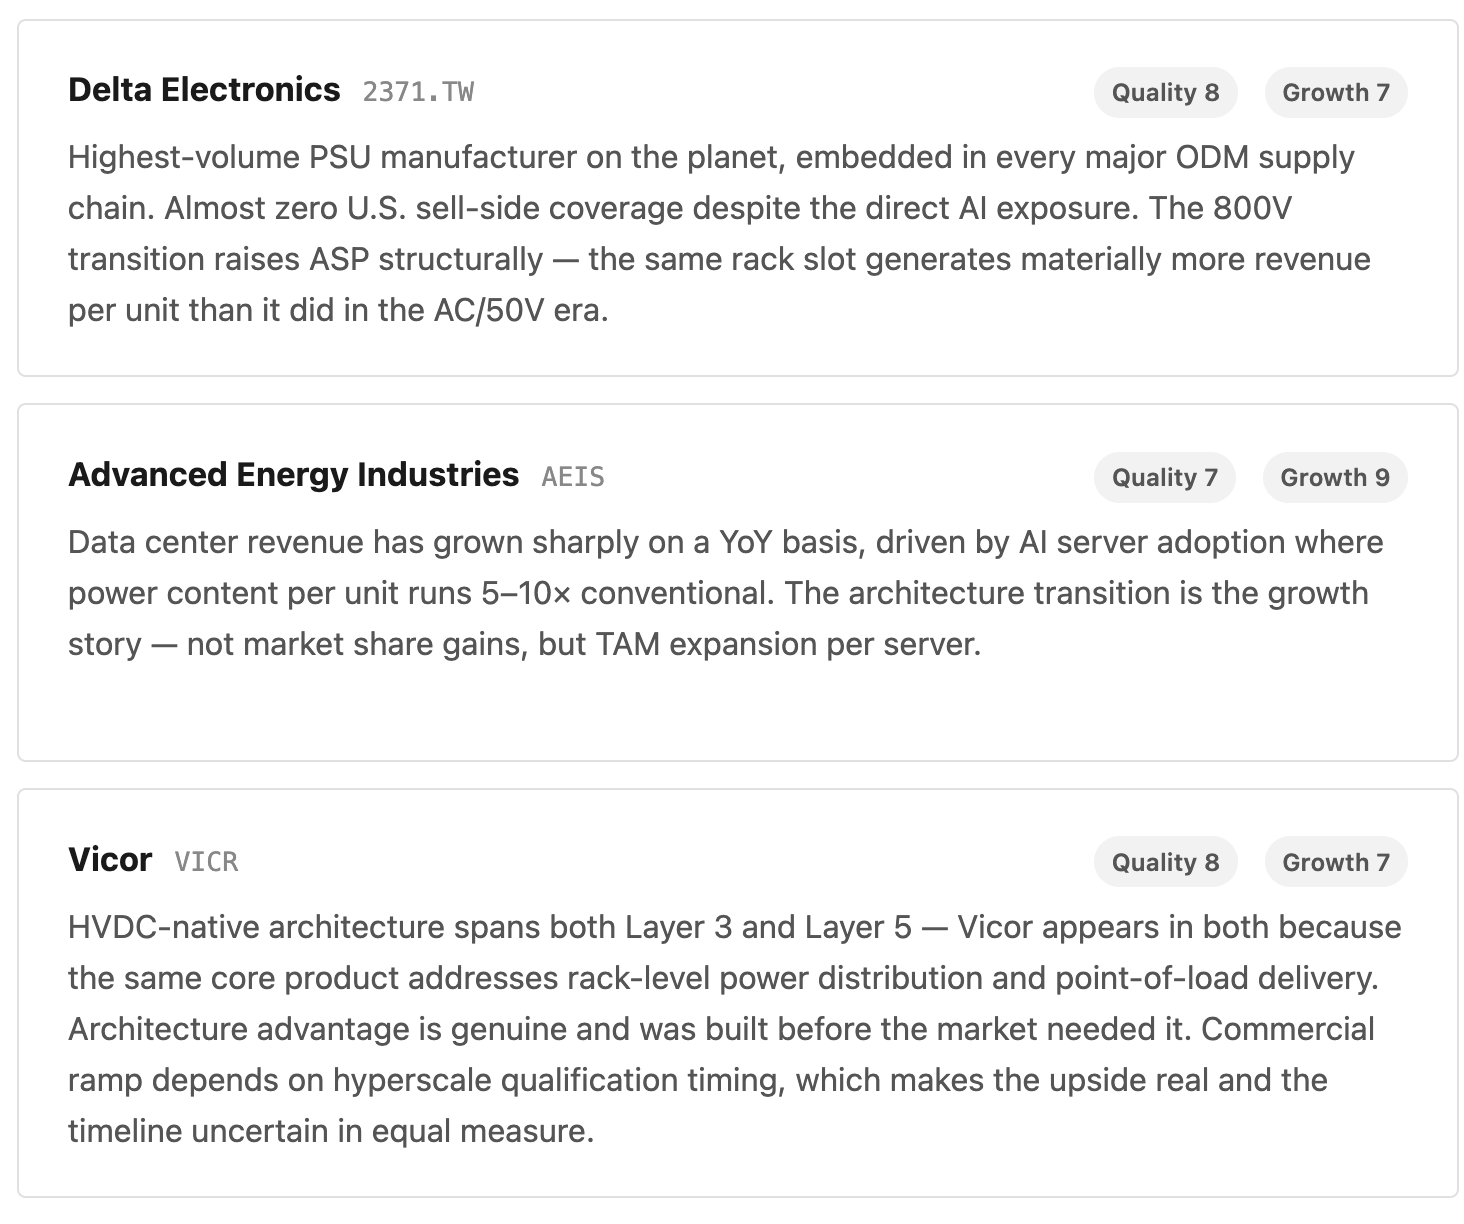Click Delta Electronics Growth 7 badge

click(1336, 92)
